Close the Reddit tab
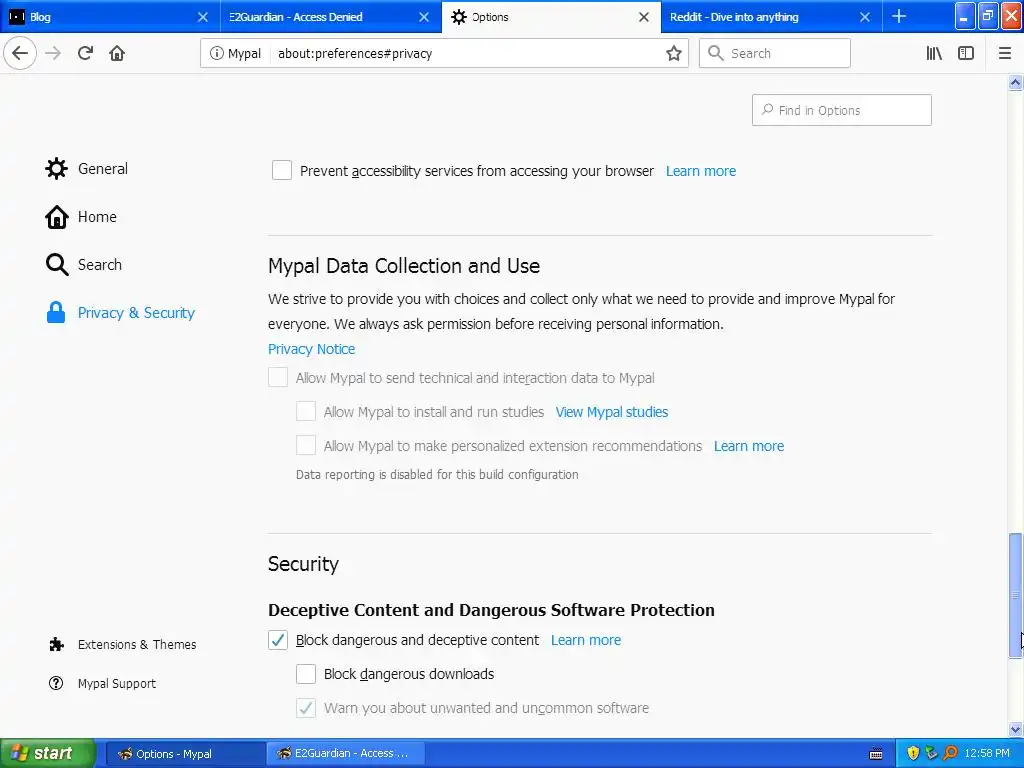1024x768 pixels. (865, 17)
